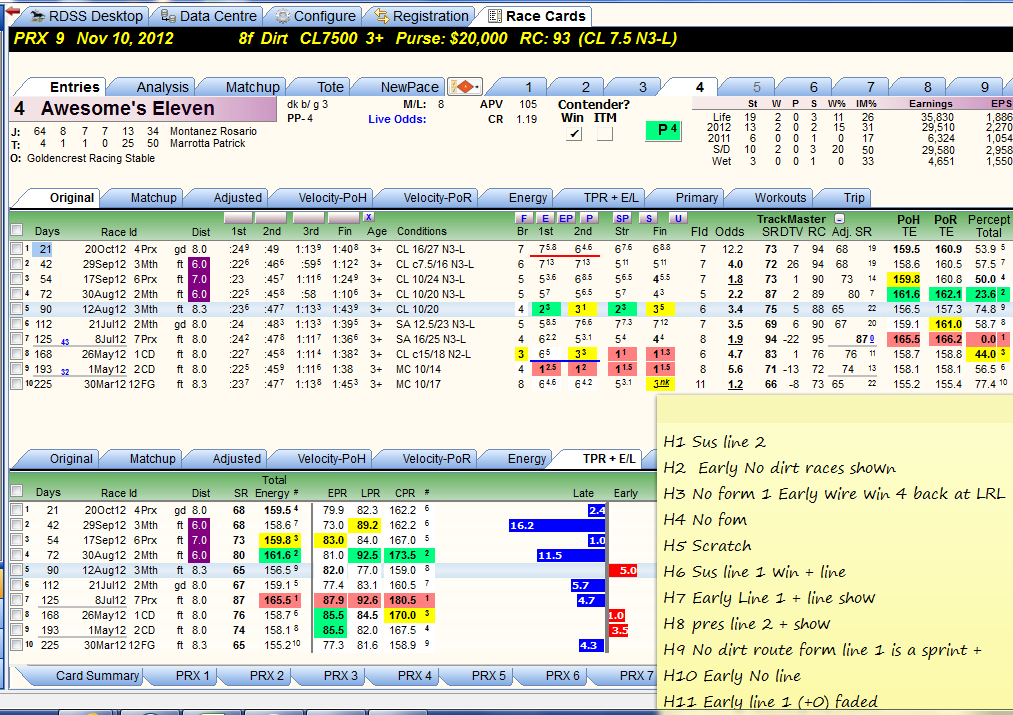The image size is (1013, 715).
Task: Open the orange diamond dropdown button
Action: click(x=465, y=87)
